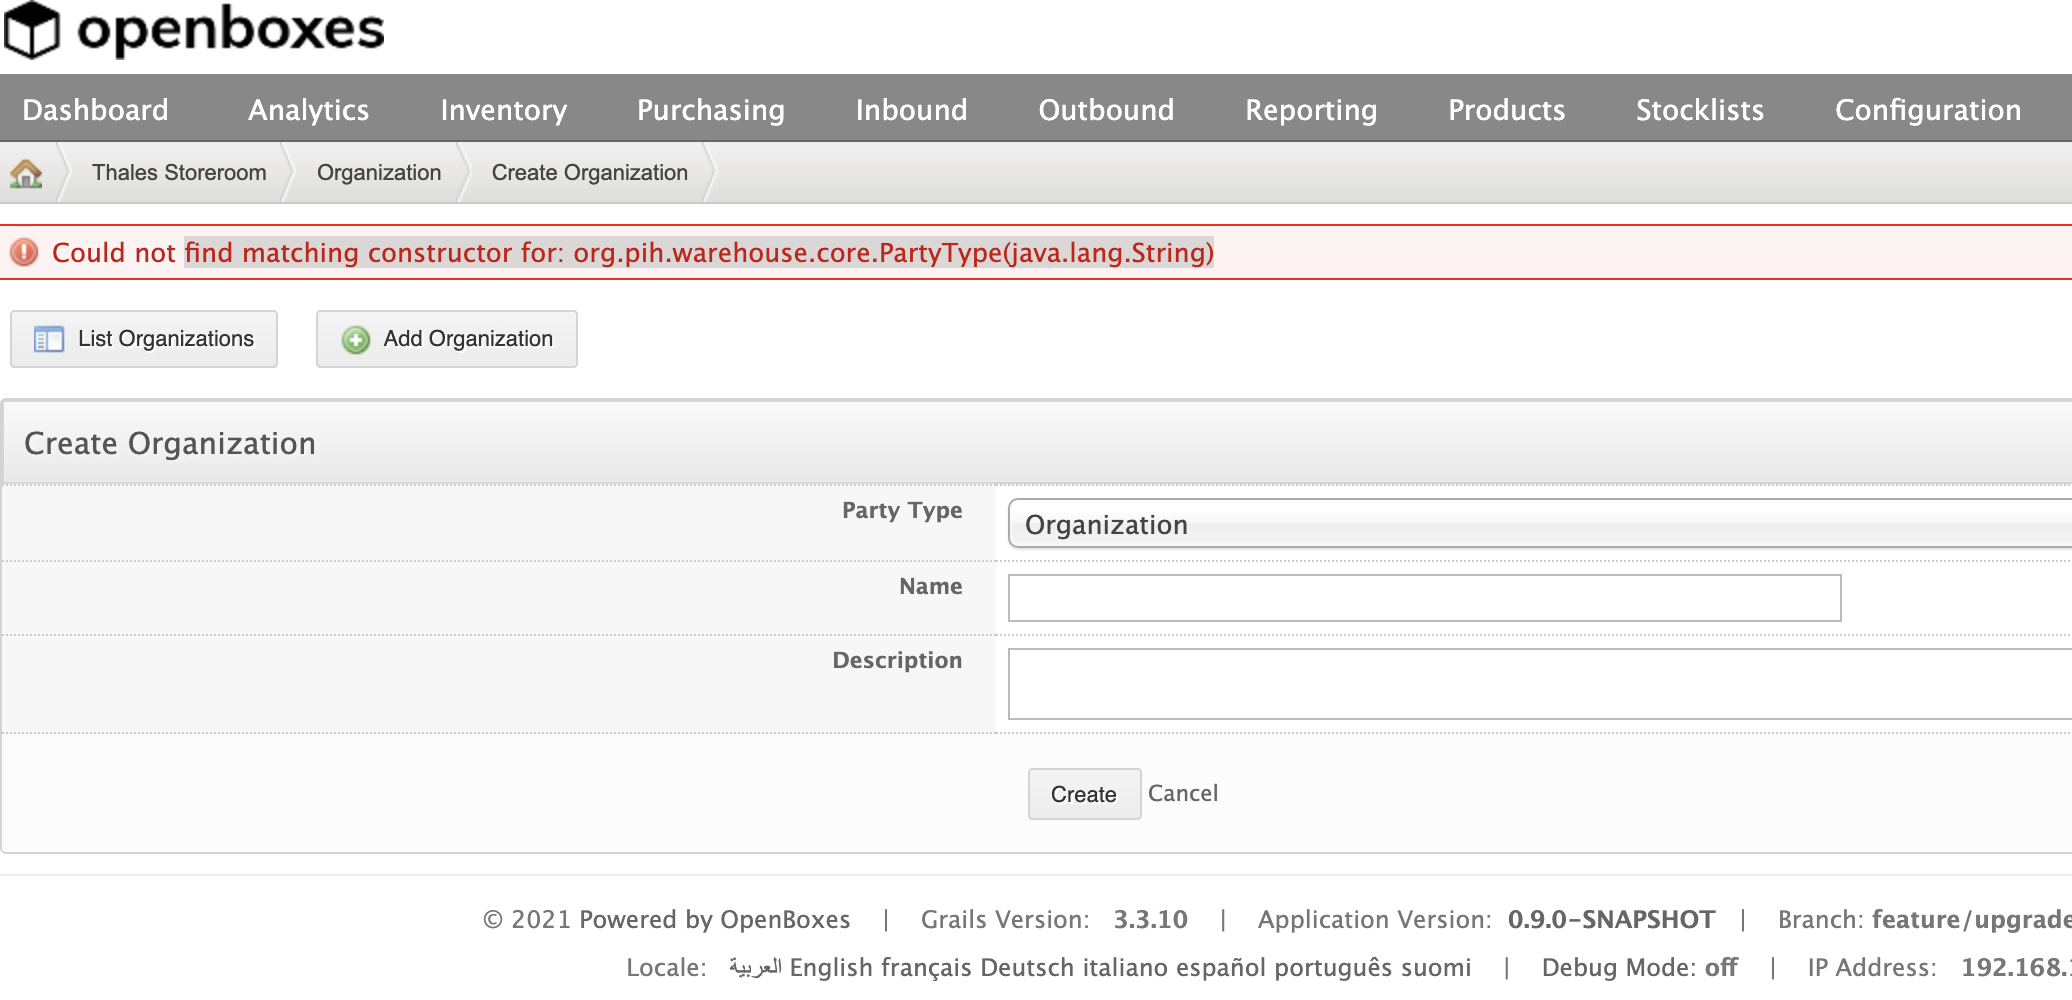
Task: Click the red alert icon in error banner
Action: (x=22, y=252)
